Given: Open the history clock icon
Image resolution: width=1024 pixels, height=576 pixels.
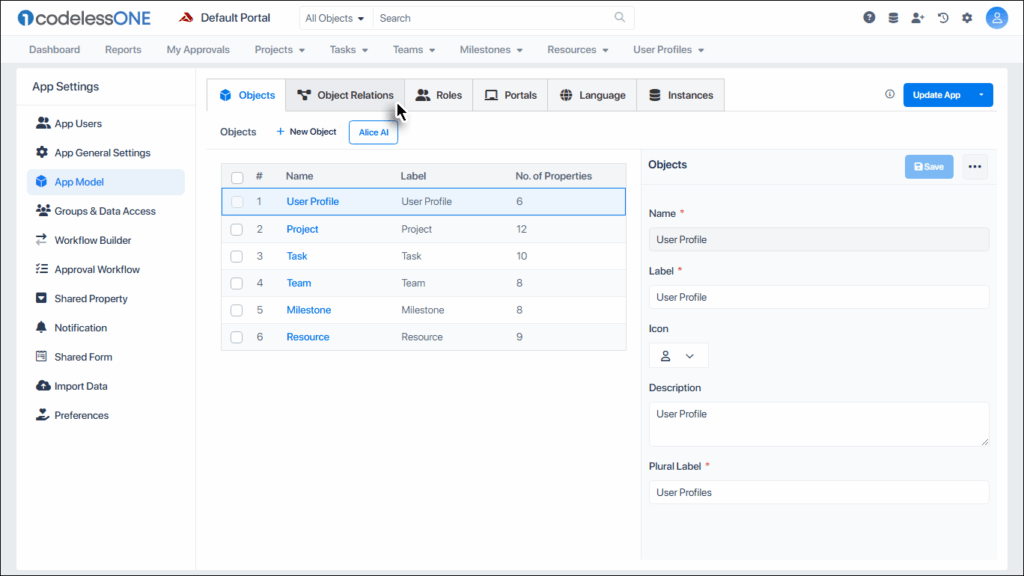Looking at the screenshot, I should (x=942, y=18).
